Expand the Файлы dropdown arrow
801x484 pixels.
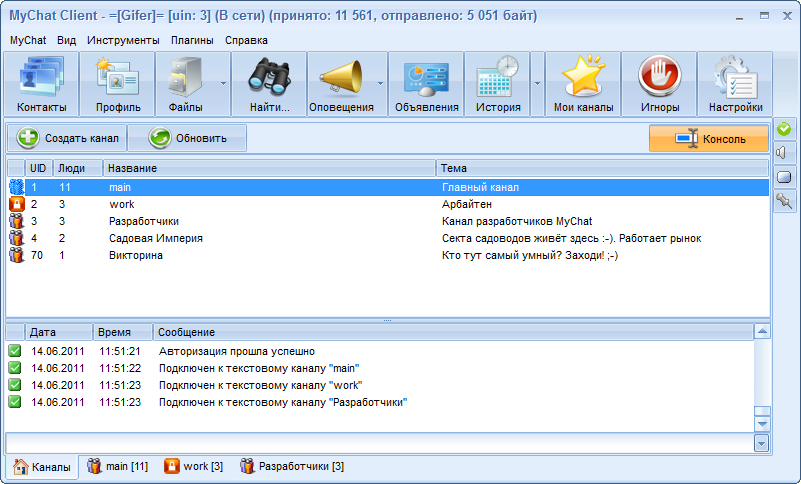(x=223, y=84)
